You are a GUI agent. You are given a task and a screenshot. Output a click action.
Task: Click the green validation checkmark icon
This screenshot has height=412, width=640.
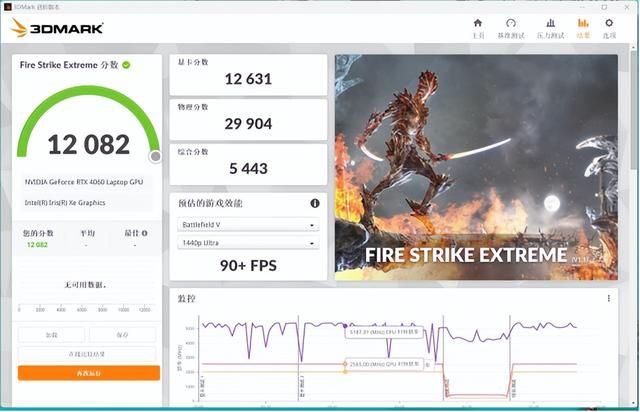coord(126,65)
